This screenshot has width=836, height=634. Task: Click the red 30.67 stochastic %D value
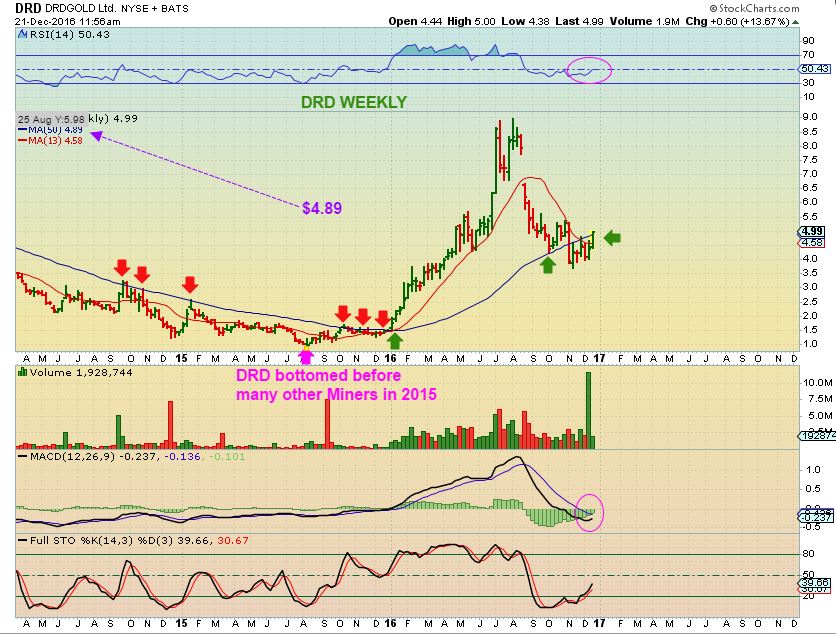click(232, 540)
